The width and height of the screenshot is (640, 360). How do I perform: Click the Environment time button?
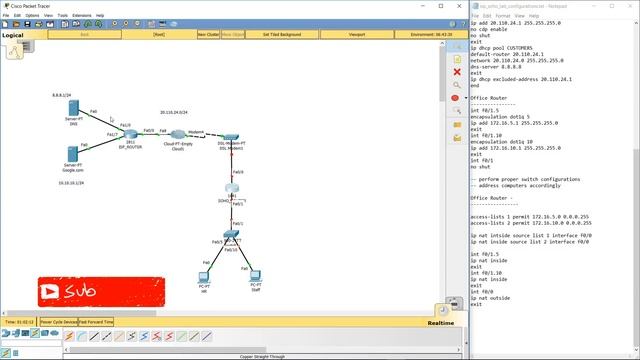click(x=431, y=35)
